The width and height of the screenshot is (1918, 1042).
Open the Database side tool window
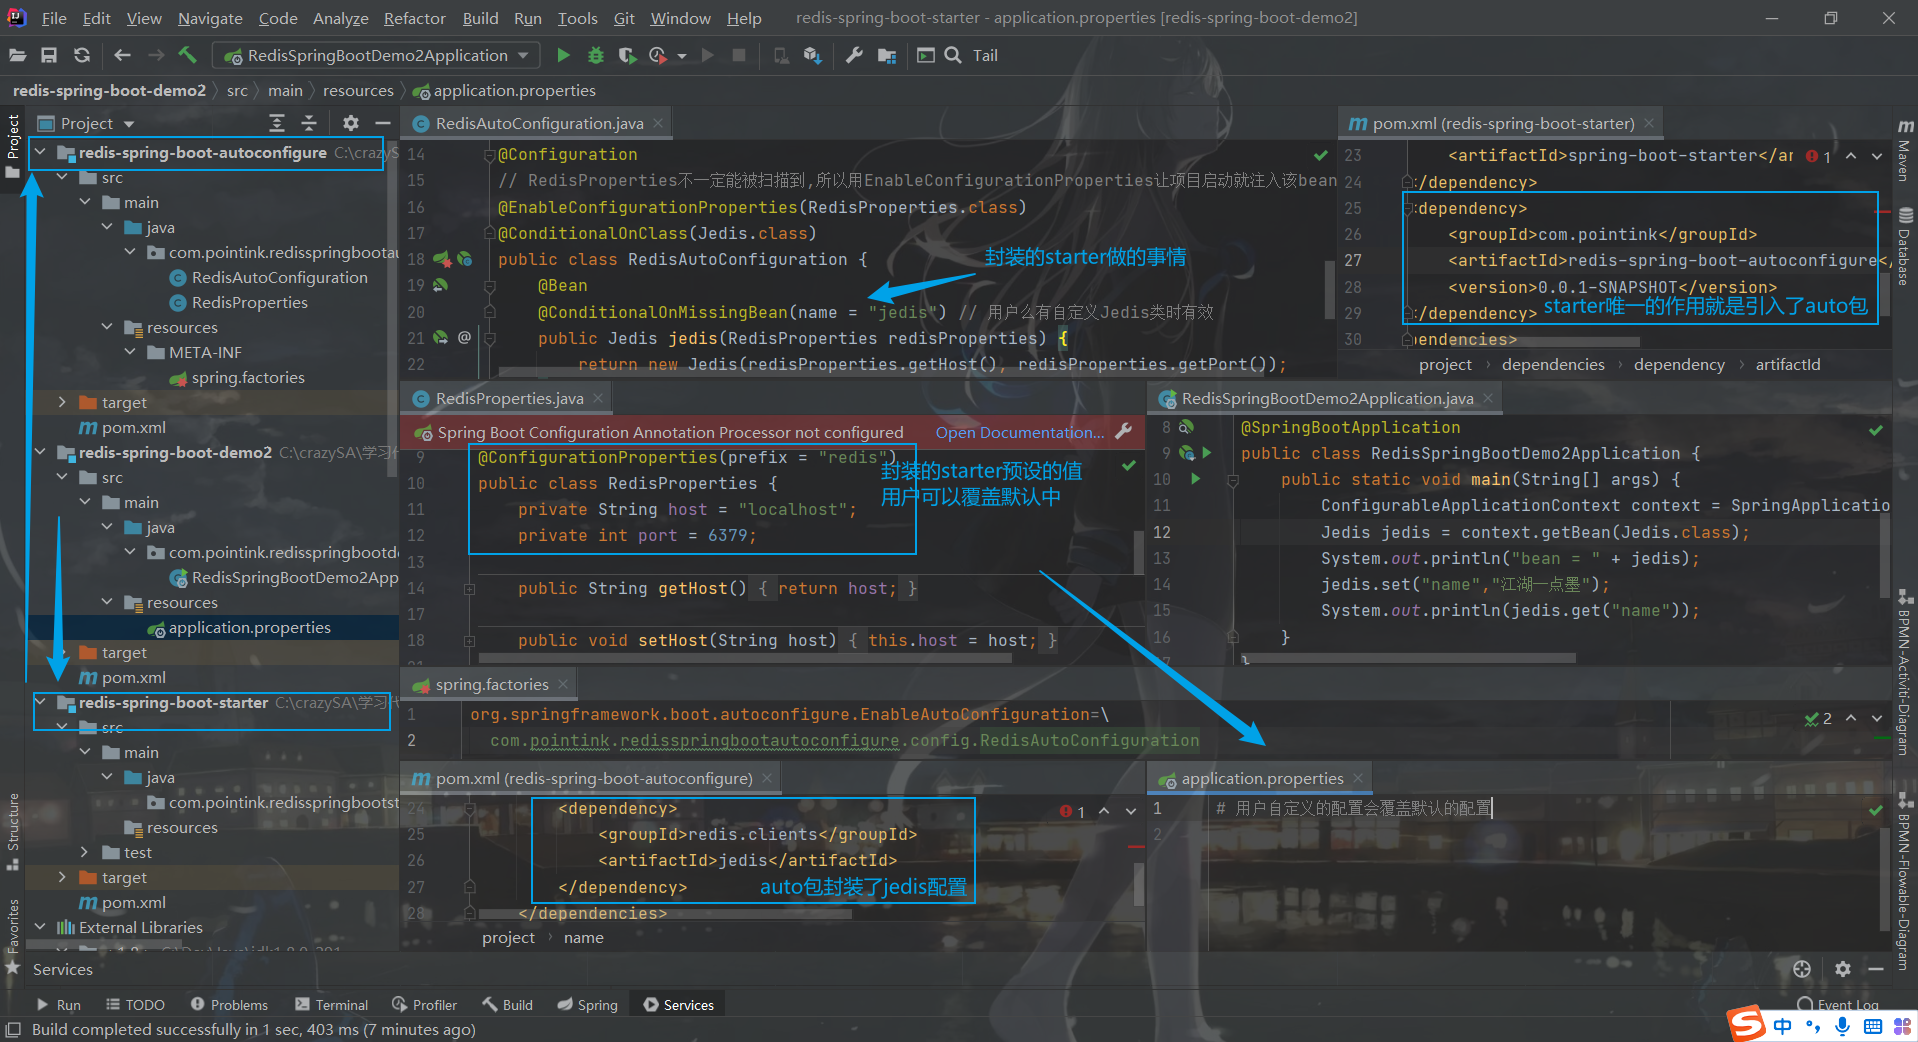1905,247
